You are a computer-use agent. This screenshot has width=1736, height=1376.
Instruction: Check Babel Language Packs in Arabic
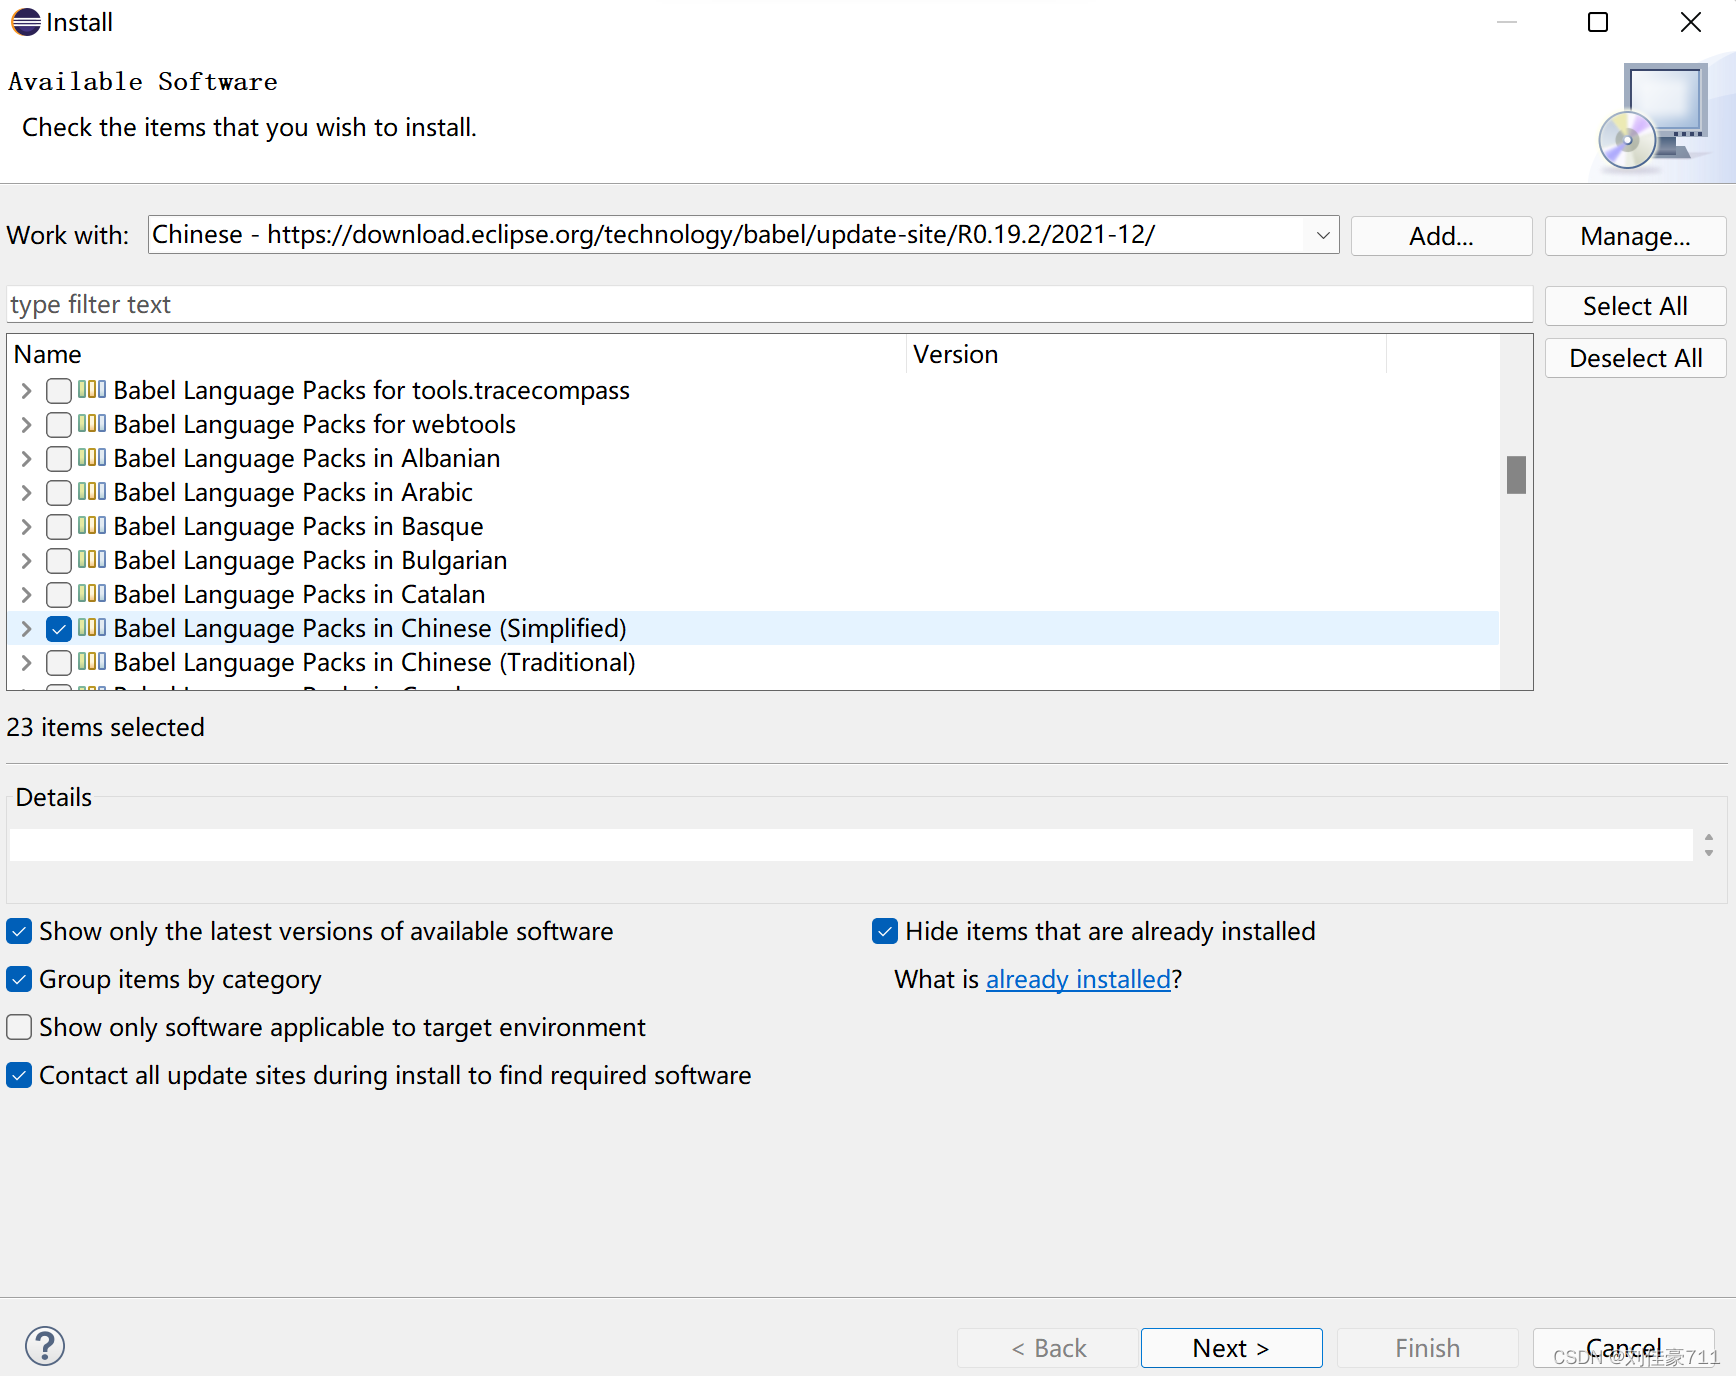tap(59, 493)
